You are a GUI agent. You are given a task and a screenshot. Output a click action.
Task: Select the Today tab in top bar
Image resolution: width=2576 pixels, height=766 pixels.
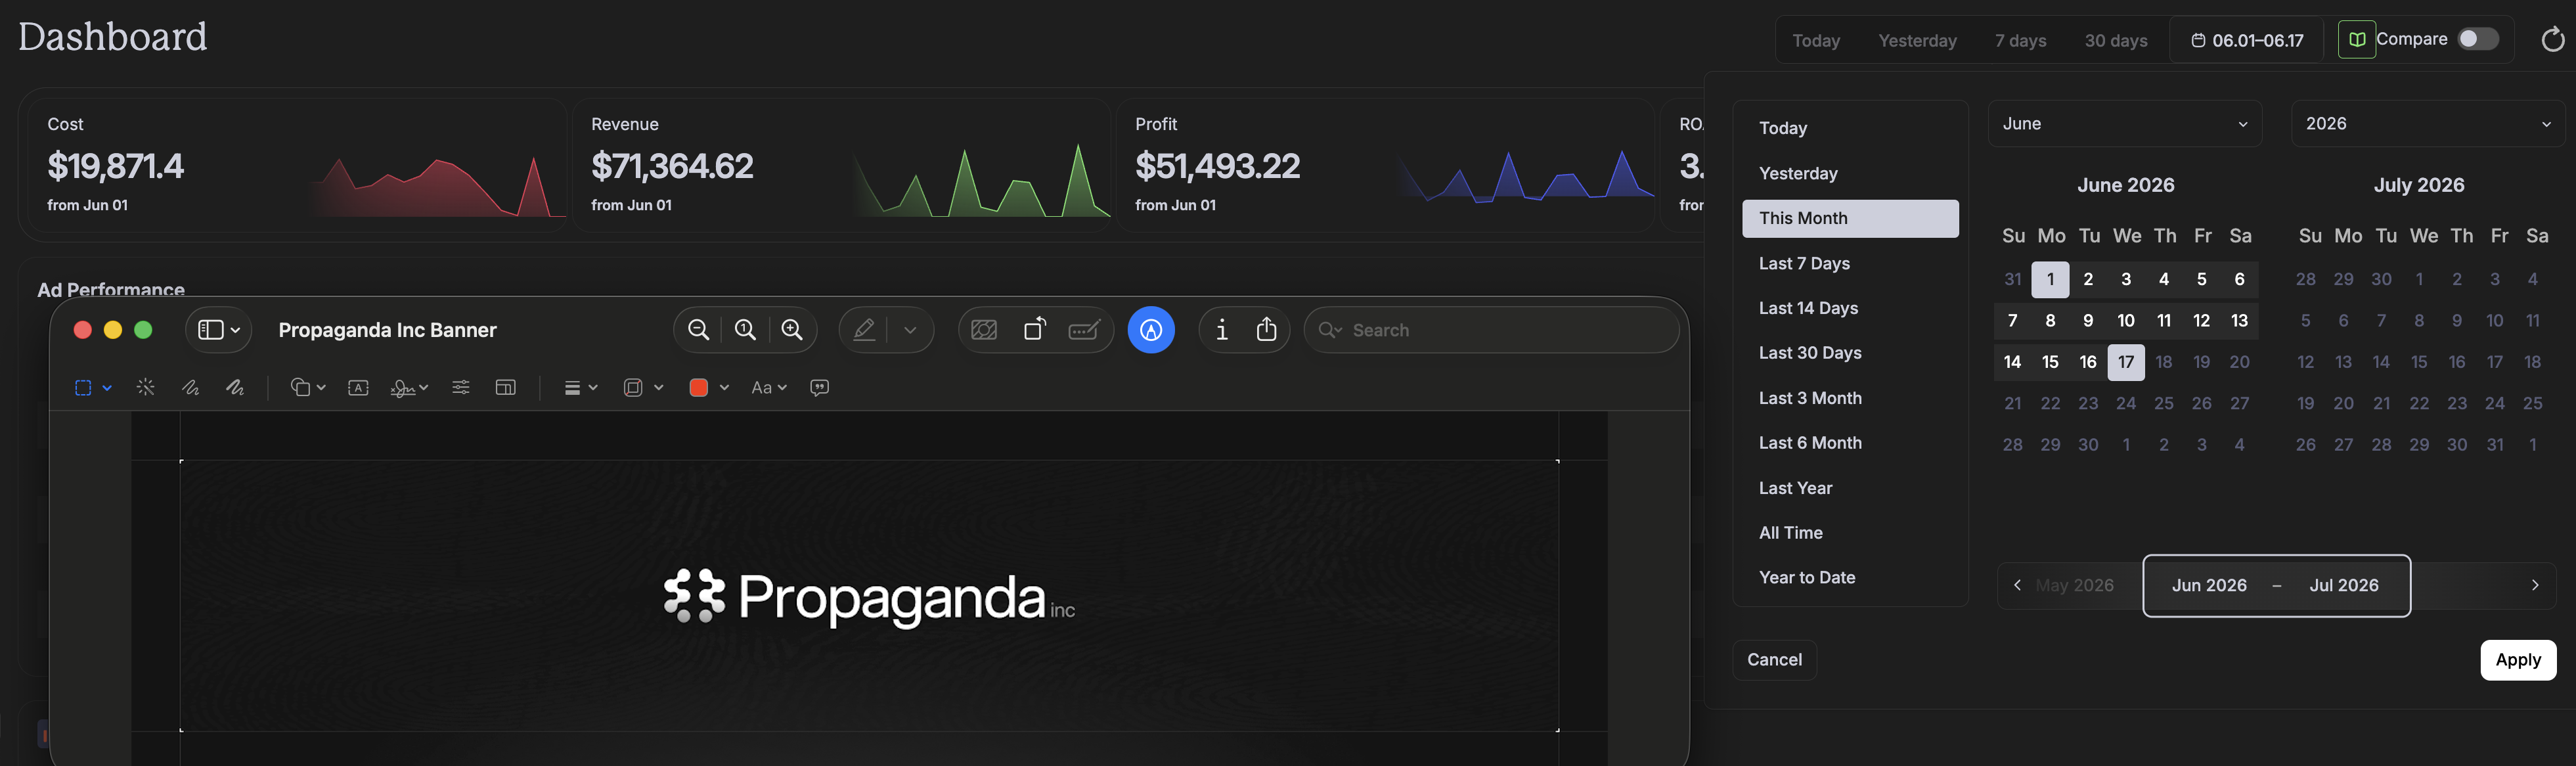(x=1815, y=41)
